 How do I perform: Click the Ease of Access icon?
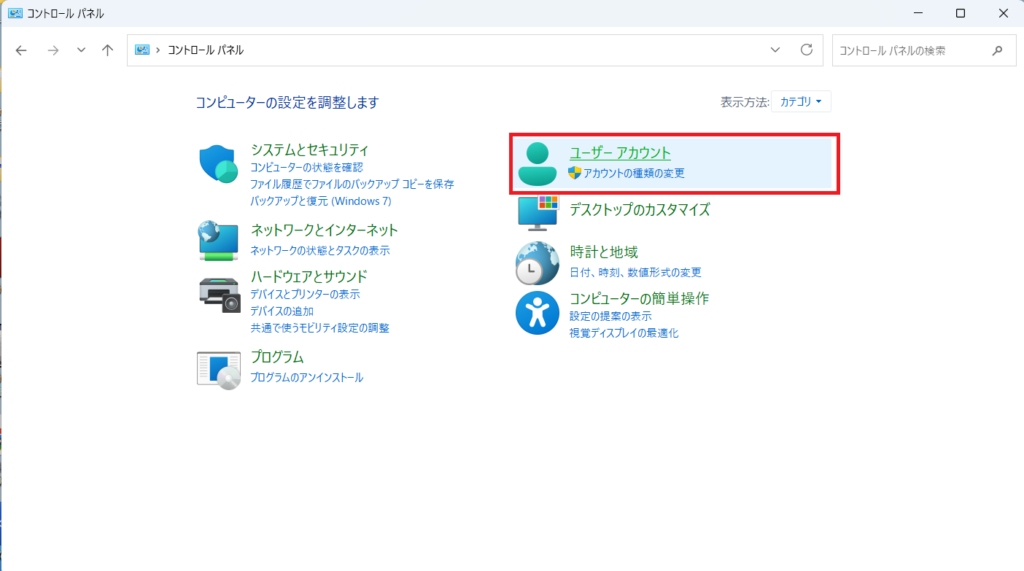(x=538, y=313)
